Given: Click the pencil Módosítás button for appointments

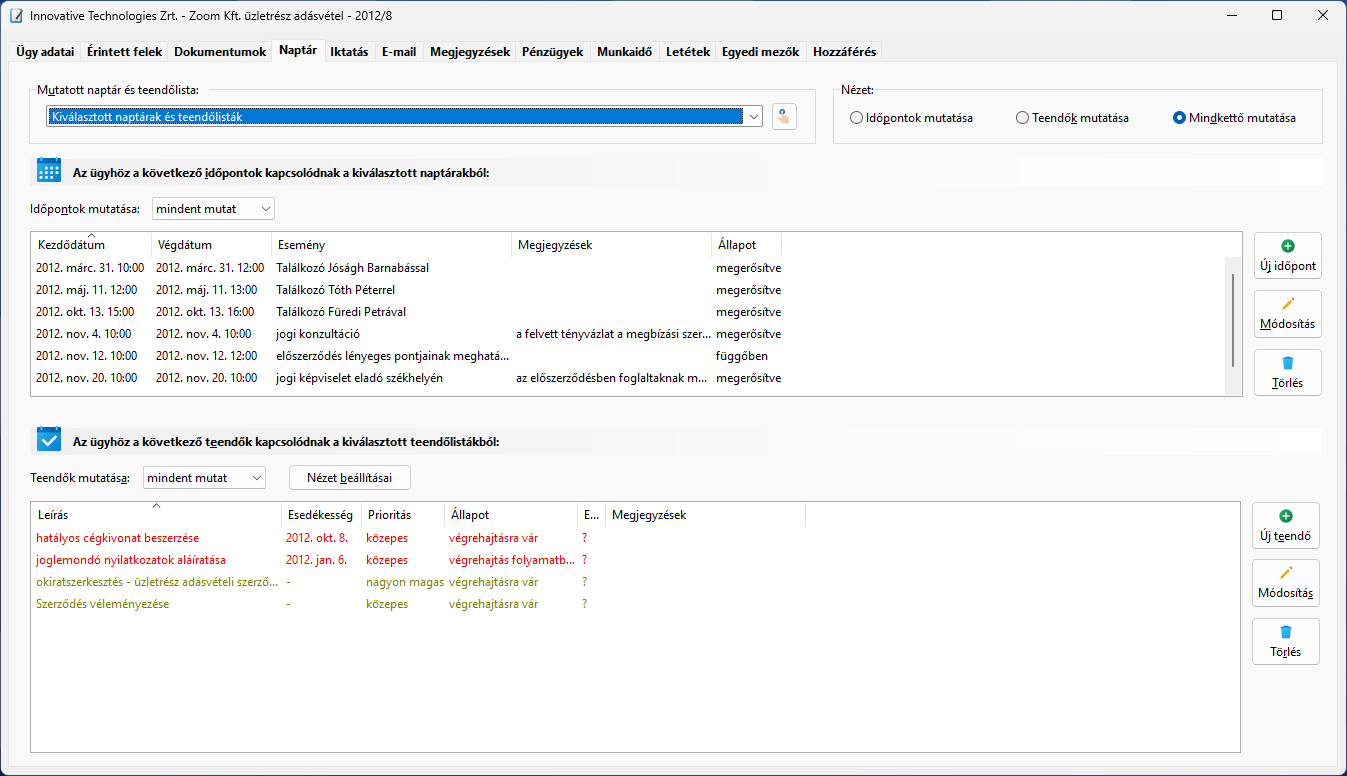Looking at the screenshot, I should click(x=1287, y=314).
